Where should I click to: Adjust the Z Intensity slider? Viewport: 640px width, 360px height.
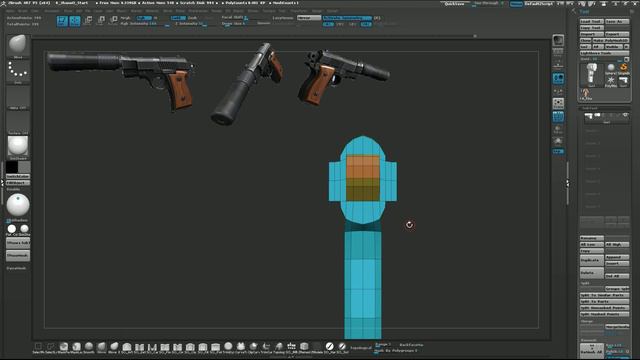tap(190, 24)
